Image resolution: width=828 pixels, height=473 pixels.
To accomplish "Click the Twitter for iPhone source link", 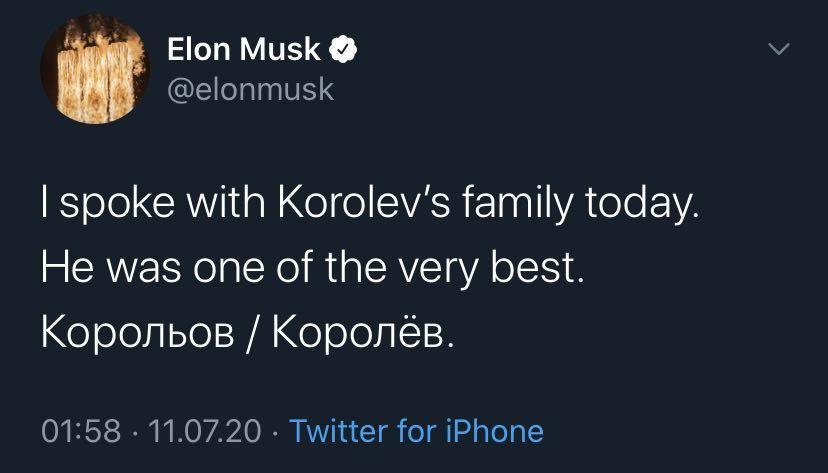I will (x=416, y=431).
